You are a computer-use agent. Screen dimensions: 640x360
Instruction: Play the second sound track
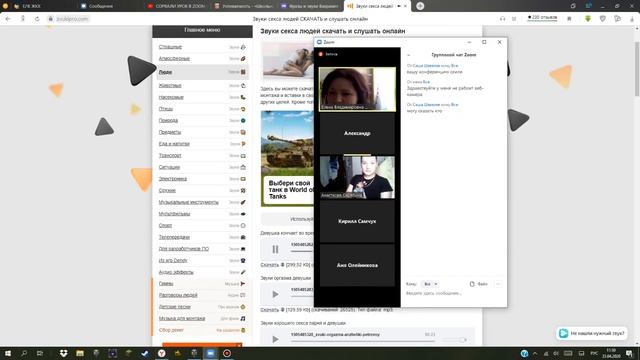point(275,294)
